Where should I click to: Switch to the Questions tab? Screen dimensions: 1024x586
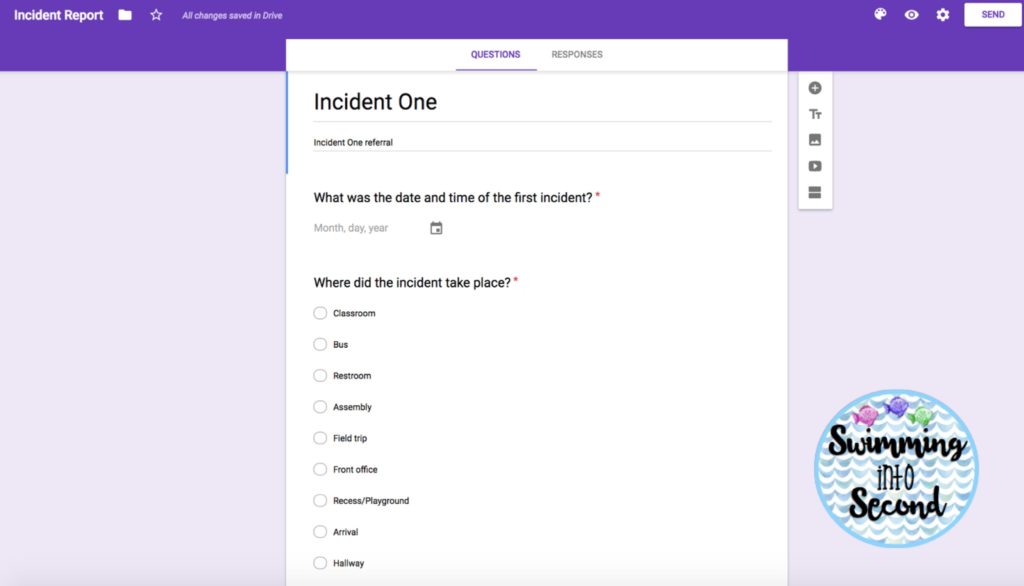[x=496, y=55]
